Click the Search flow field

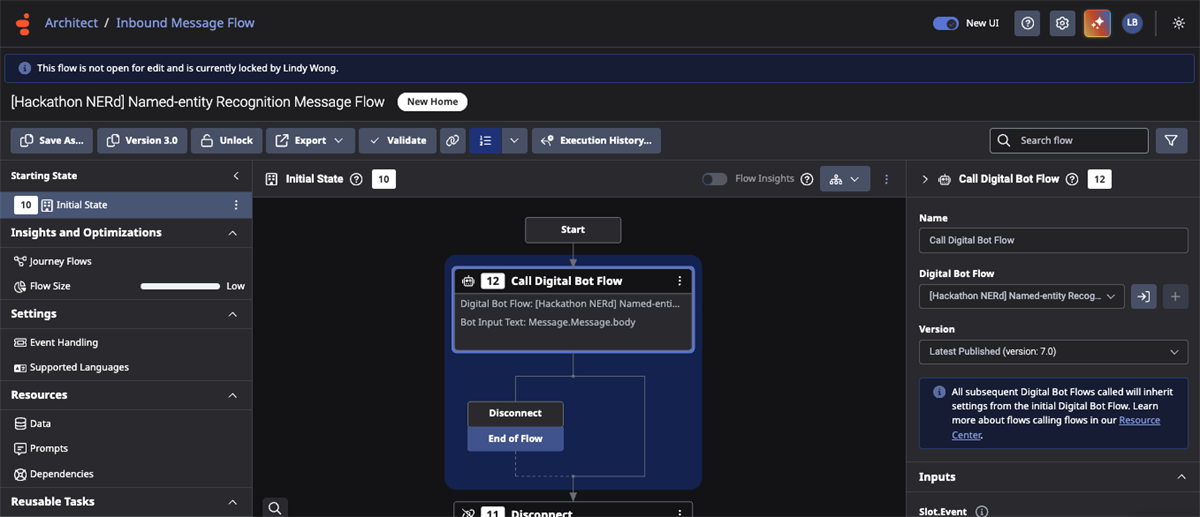1069,141
